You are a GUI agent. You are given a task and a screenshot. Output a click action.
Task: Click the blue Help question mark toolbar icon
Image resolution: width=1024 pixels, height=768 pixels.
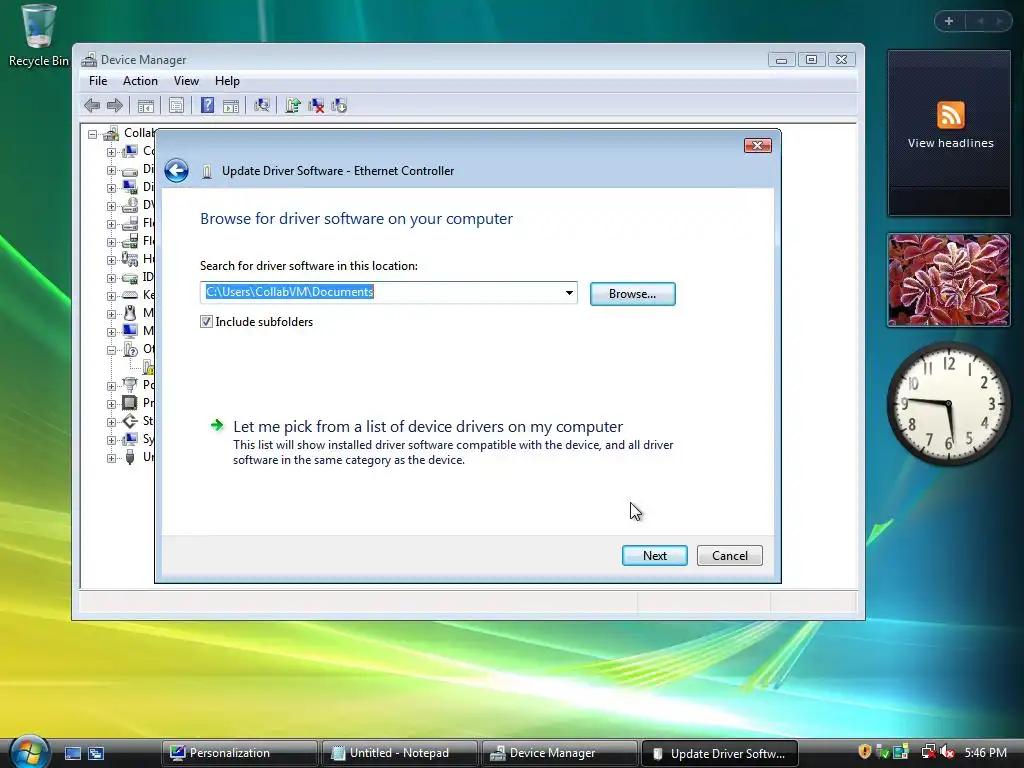click(x=208, y=105)
